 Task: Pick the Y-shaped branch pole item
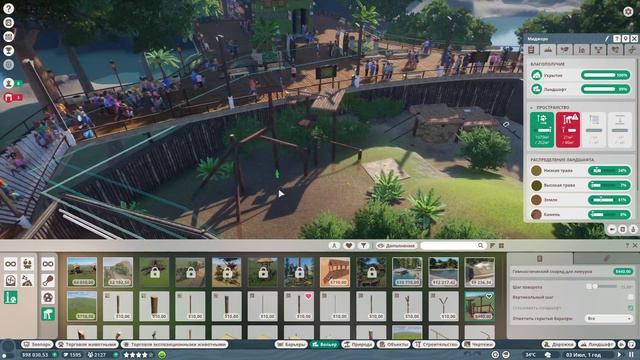pos(443,306)
